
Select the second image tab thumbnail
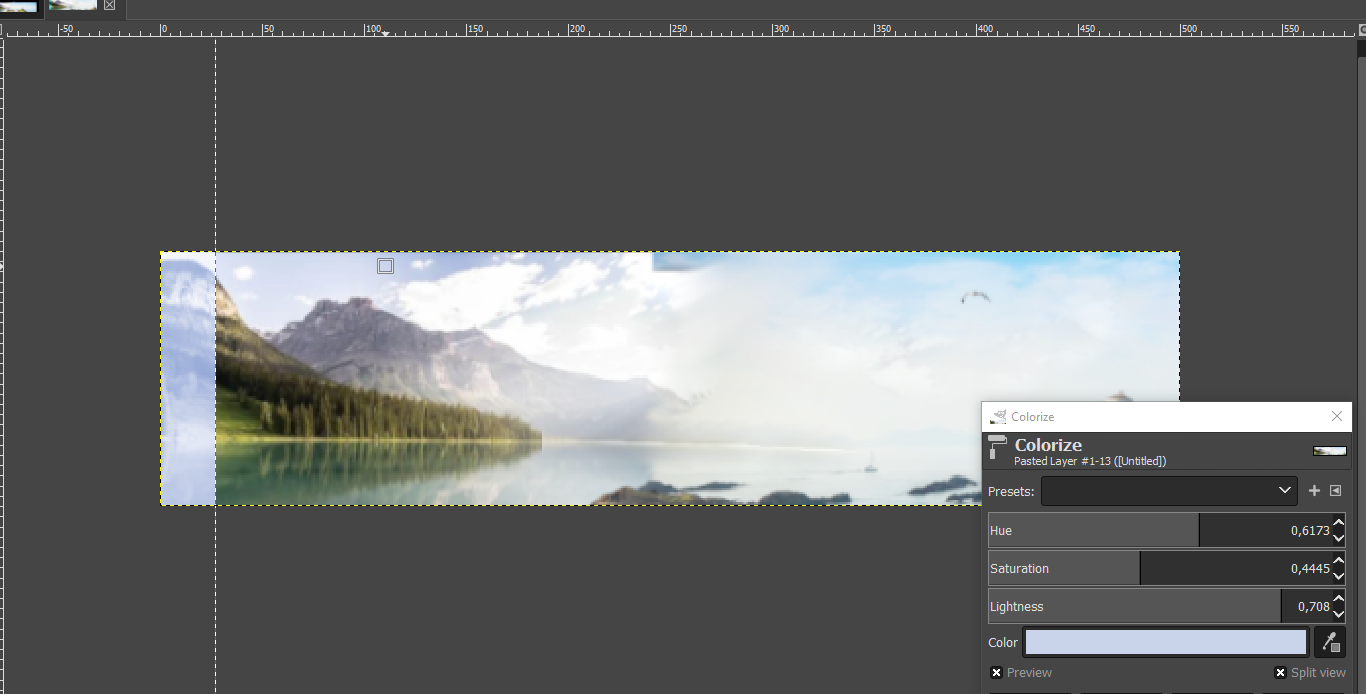tap(73, 6)
